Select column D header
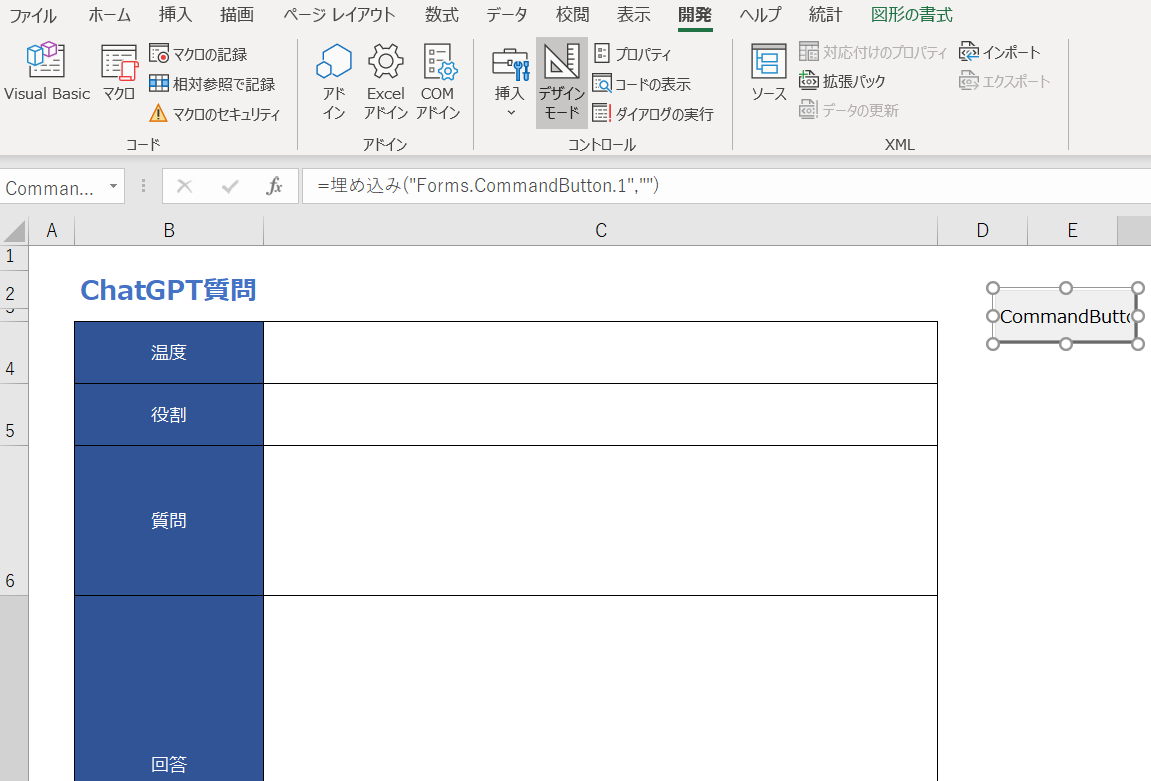This screenshot has width=1151, height=781. [982, 230]
